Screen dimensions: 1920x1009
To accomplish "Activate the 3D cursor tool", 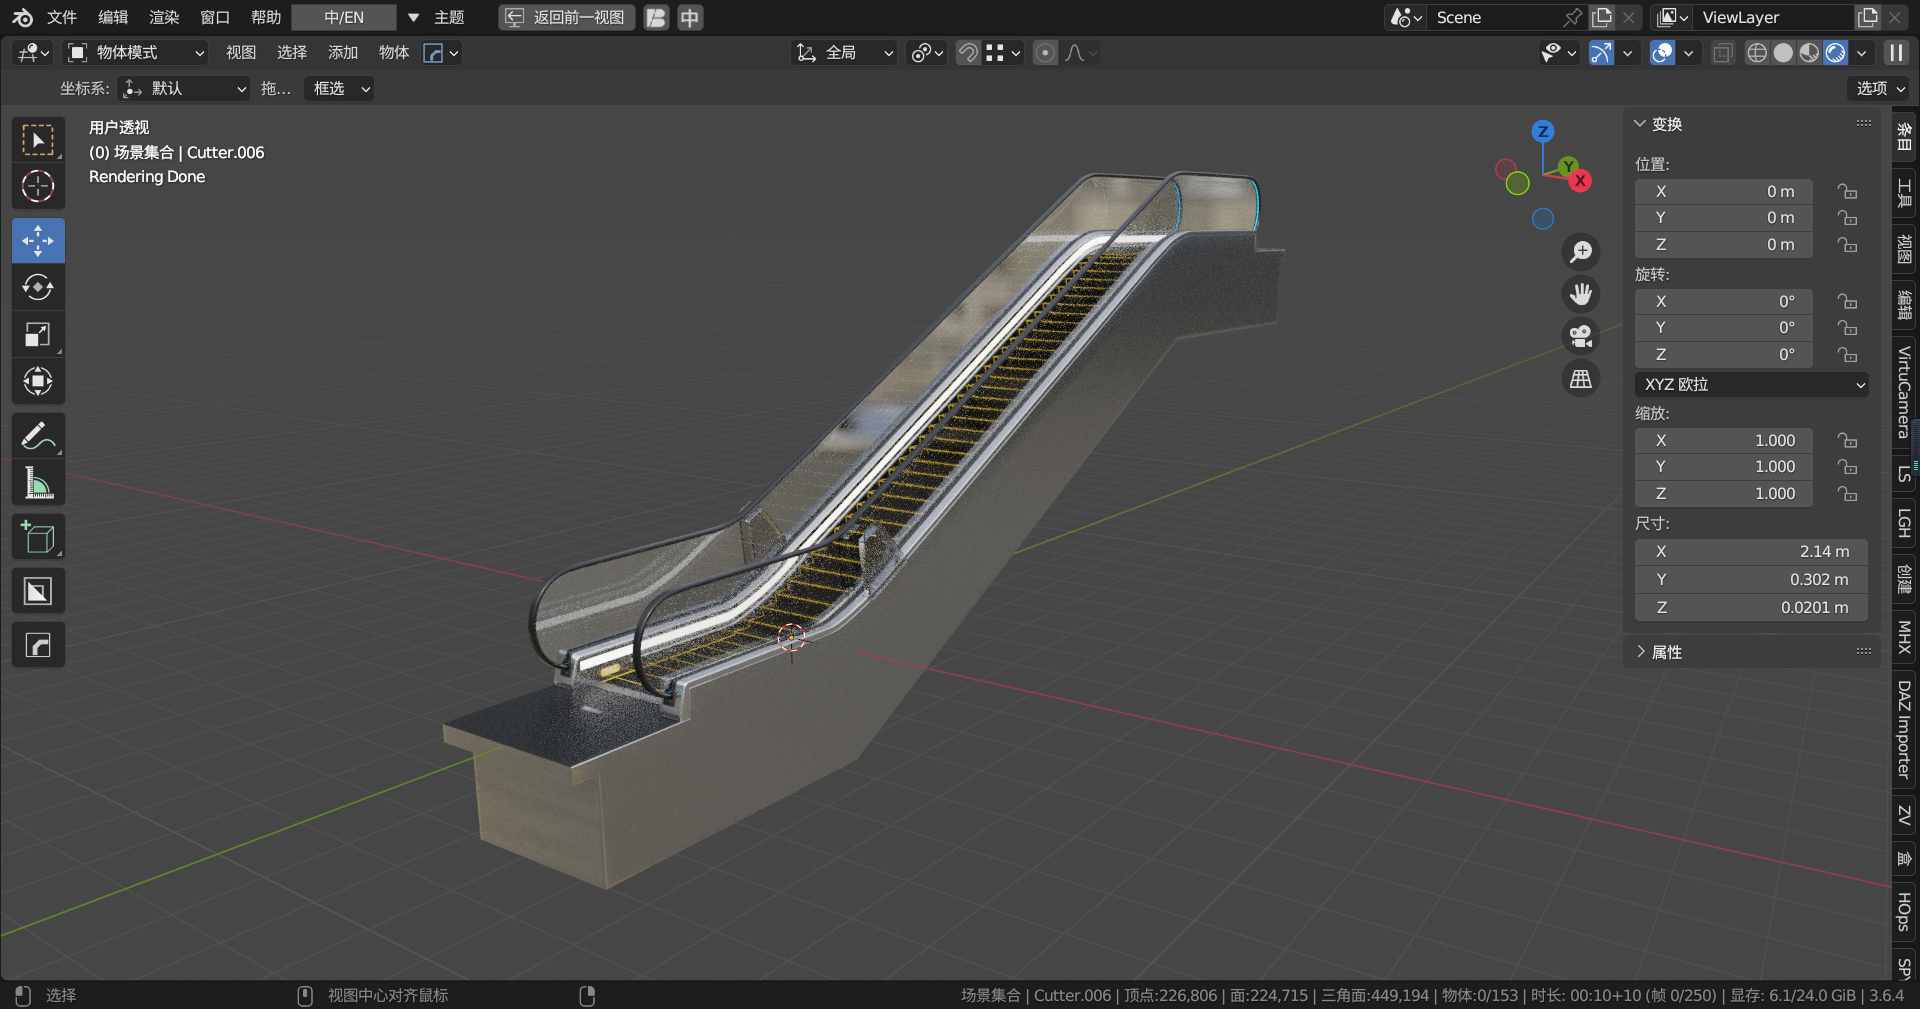I will point(38,187).
